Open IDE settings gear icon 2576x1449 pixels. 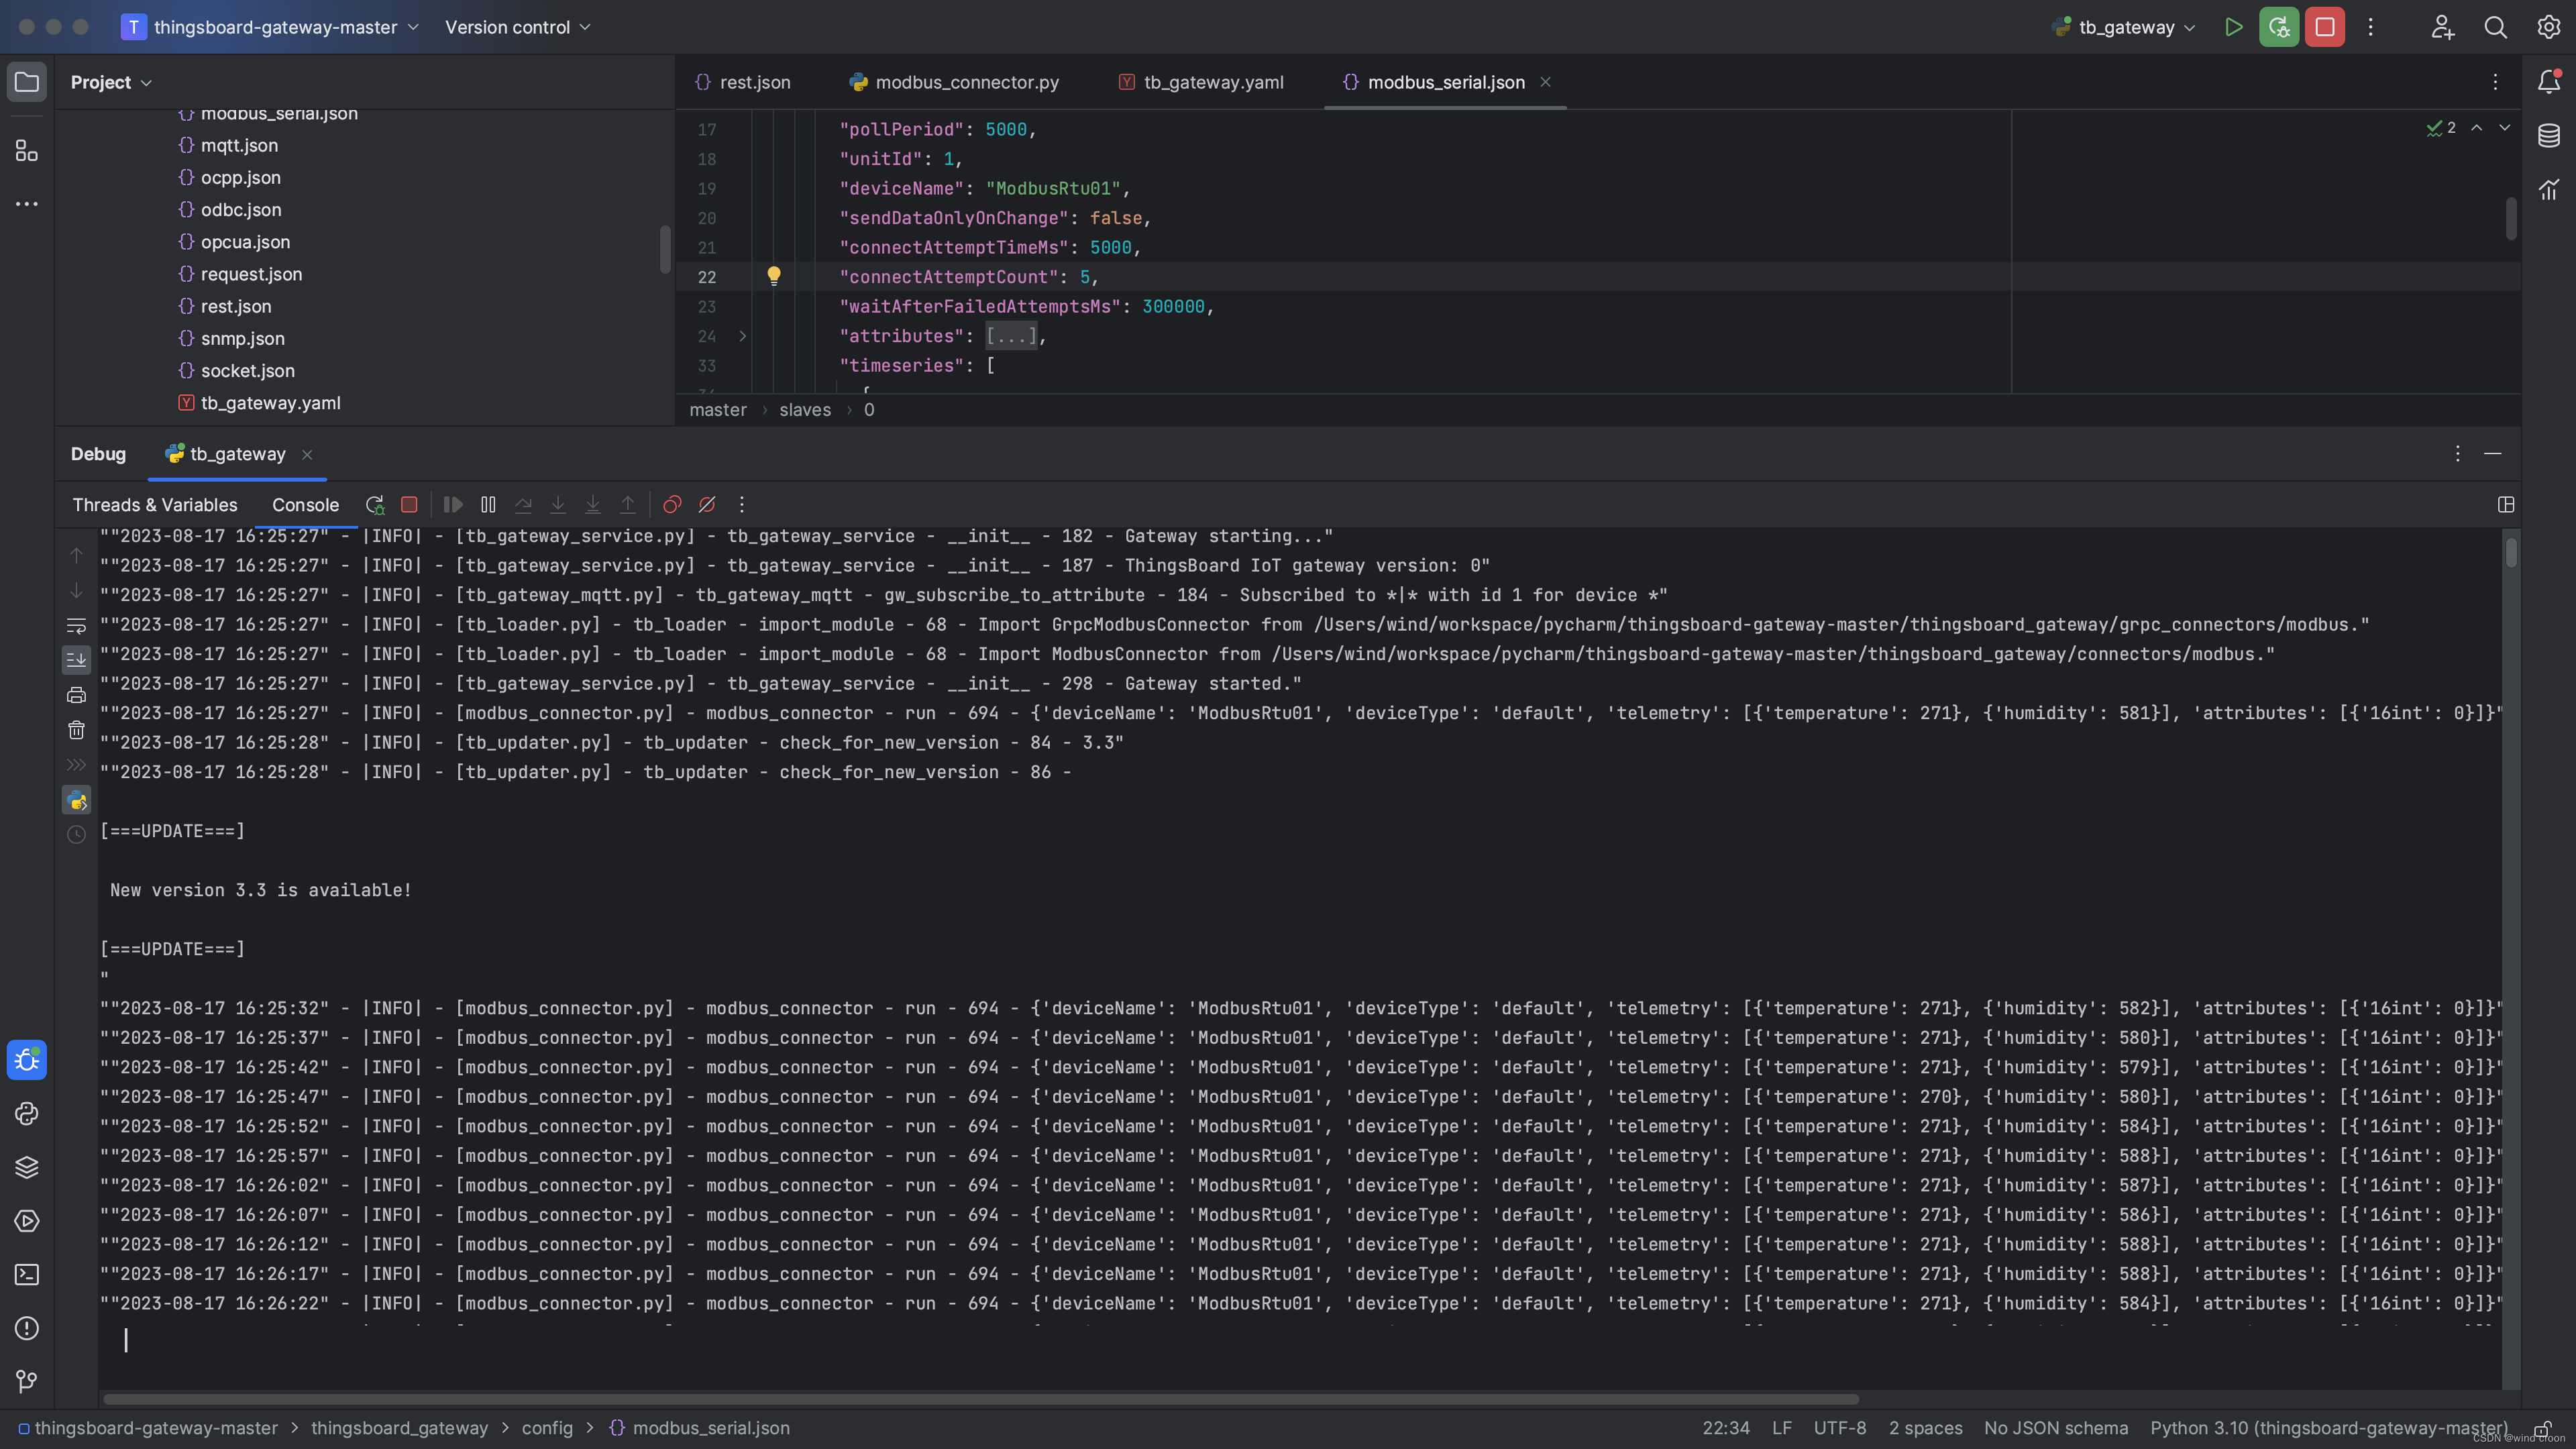(2549, 27)
